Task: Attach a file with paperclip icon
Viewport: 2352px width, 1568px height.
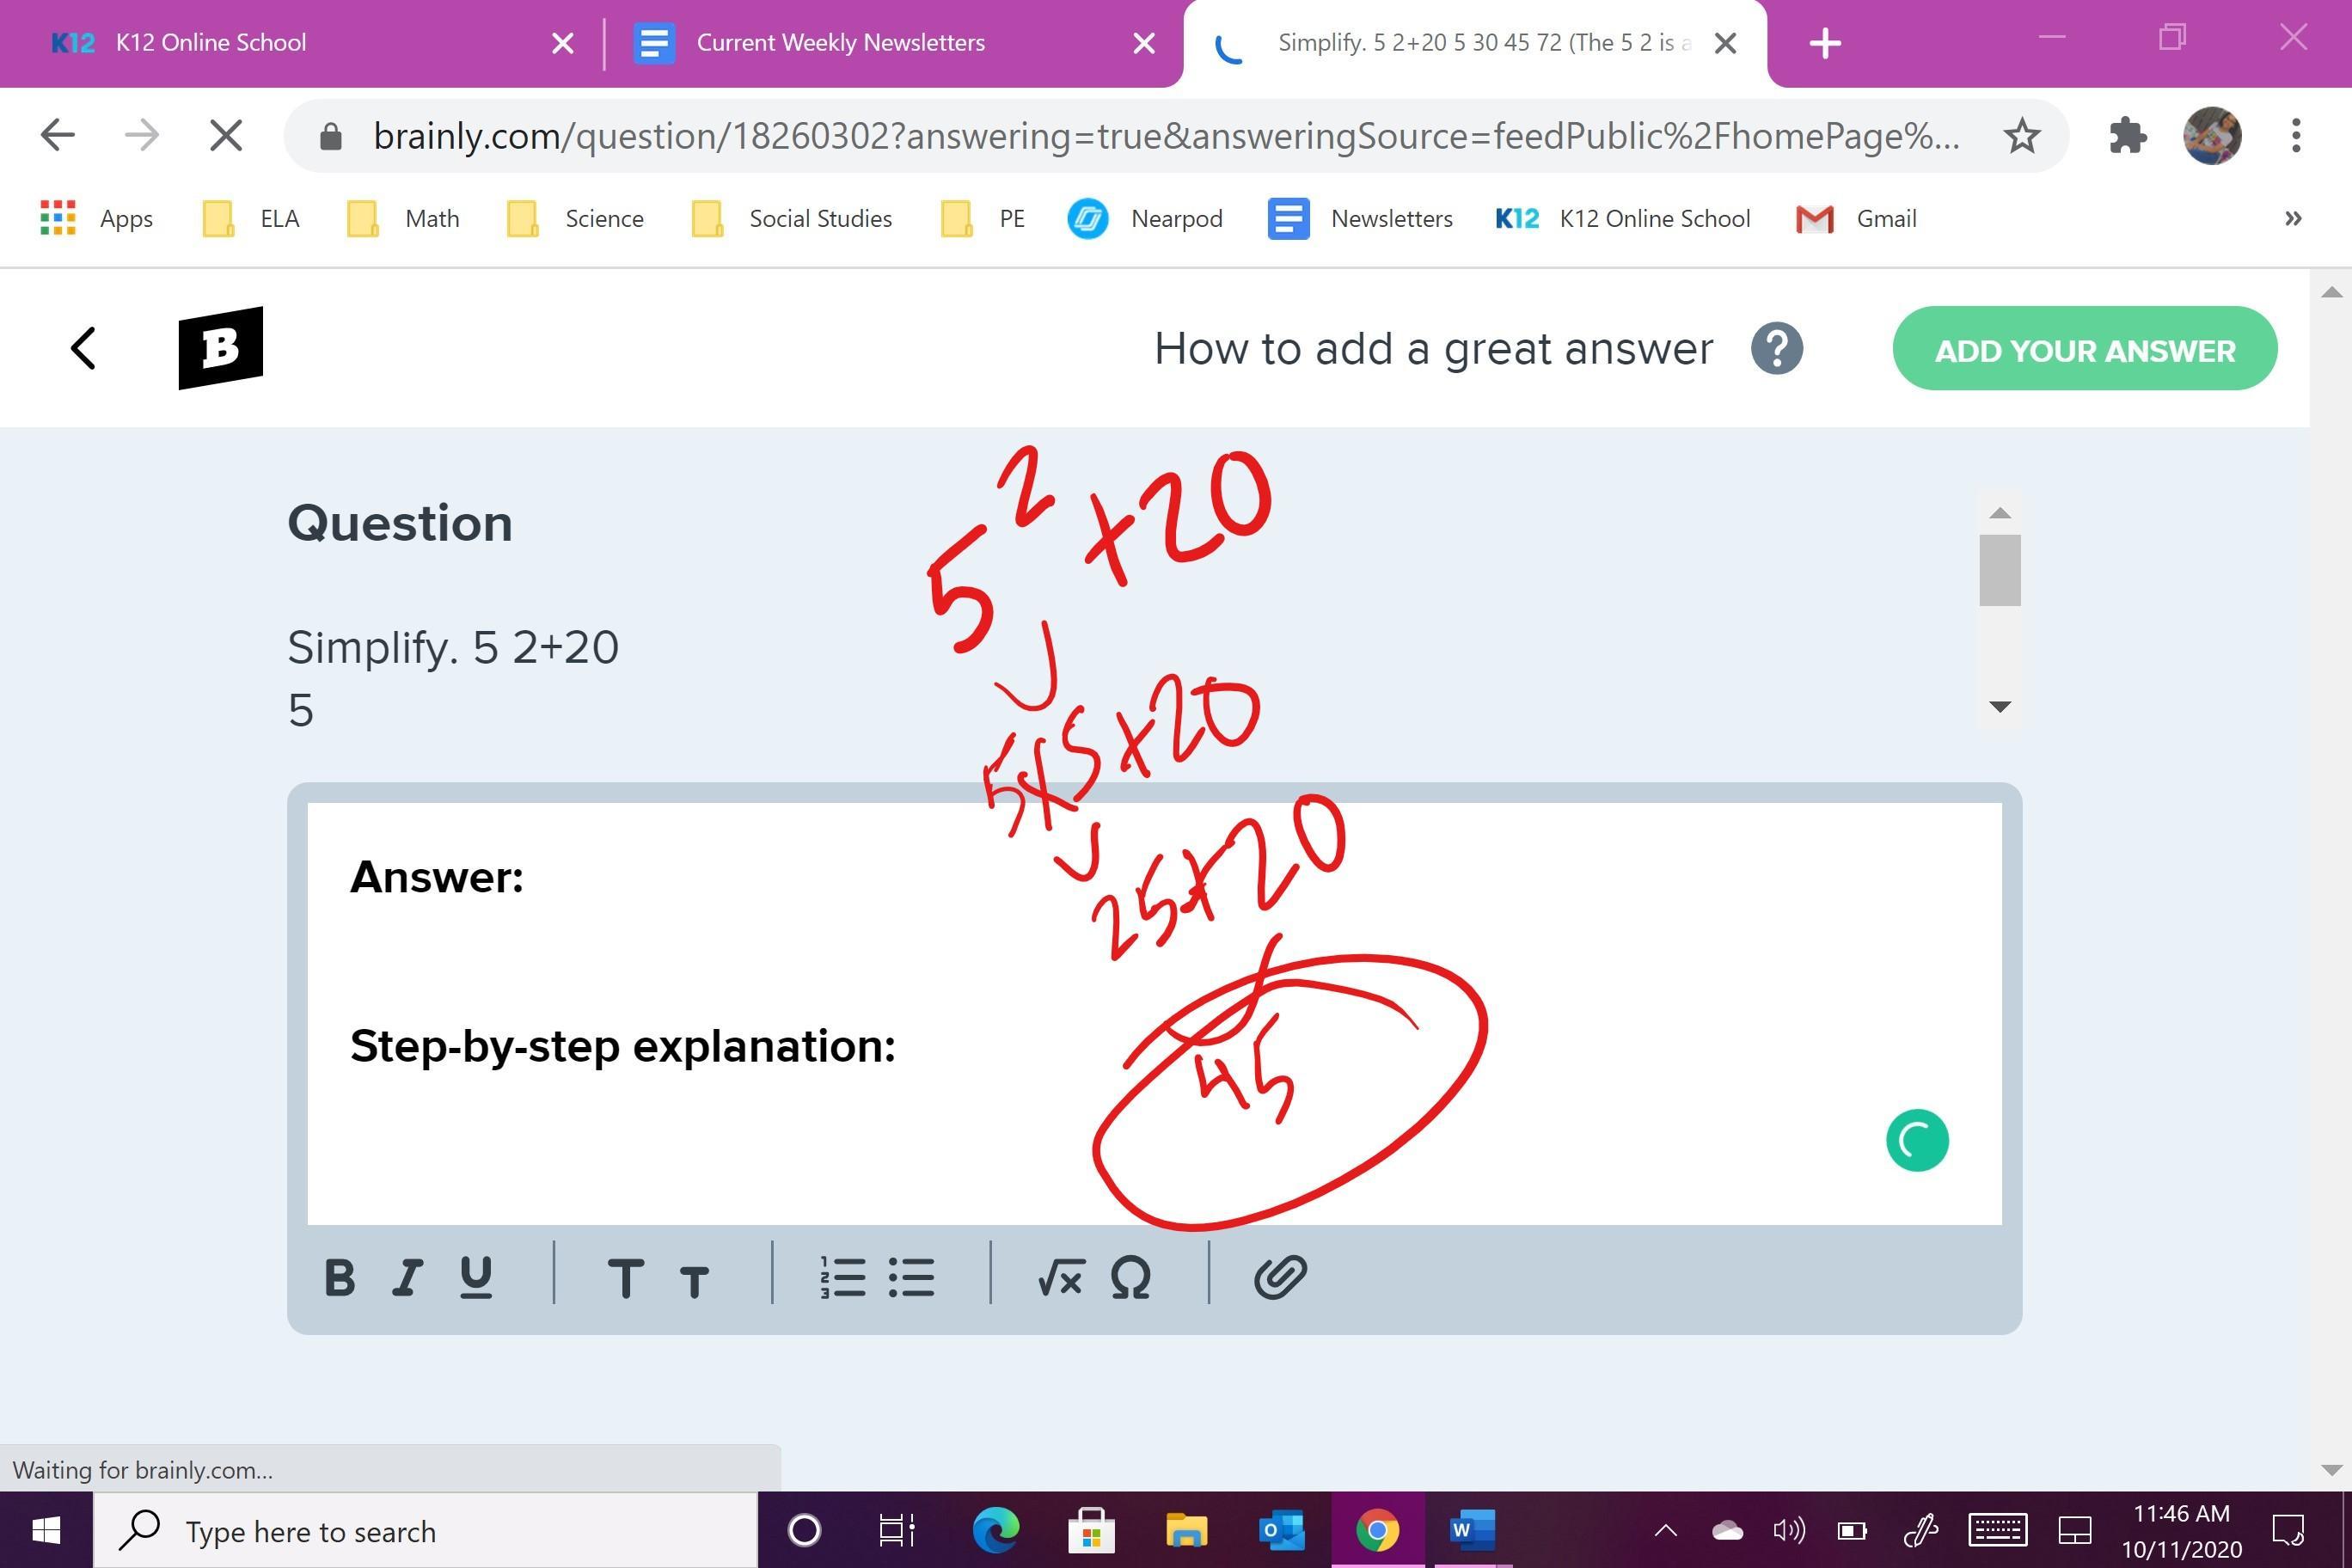Action: tap(1280, 1277)
